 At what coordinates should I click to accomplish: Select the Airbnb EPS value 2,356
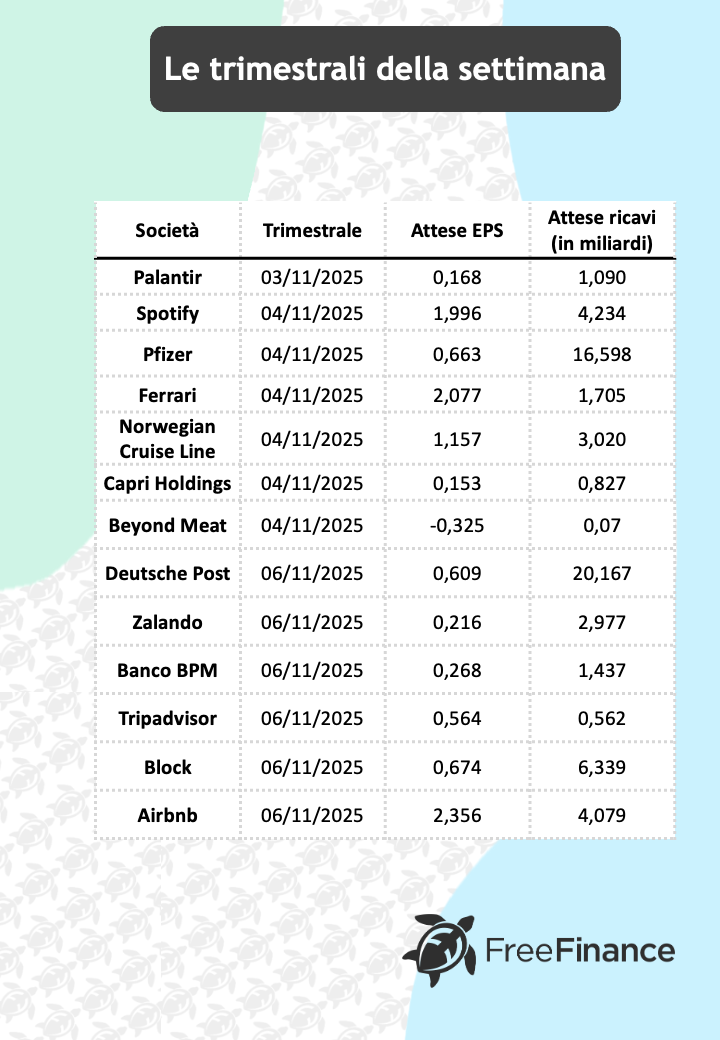tap(457, 815)
